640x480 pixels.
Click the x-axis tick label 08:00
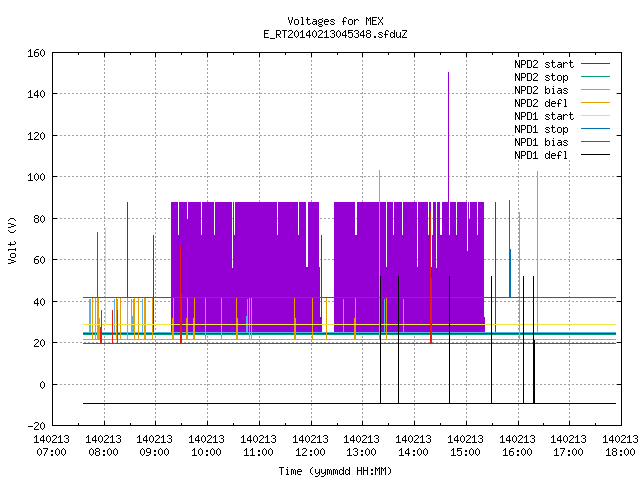[103, 452]
